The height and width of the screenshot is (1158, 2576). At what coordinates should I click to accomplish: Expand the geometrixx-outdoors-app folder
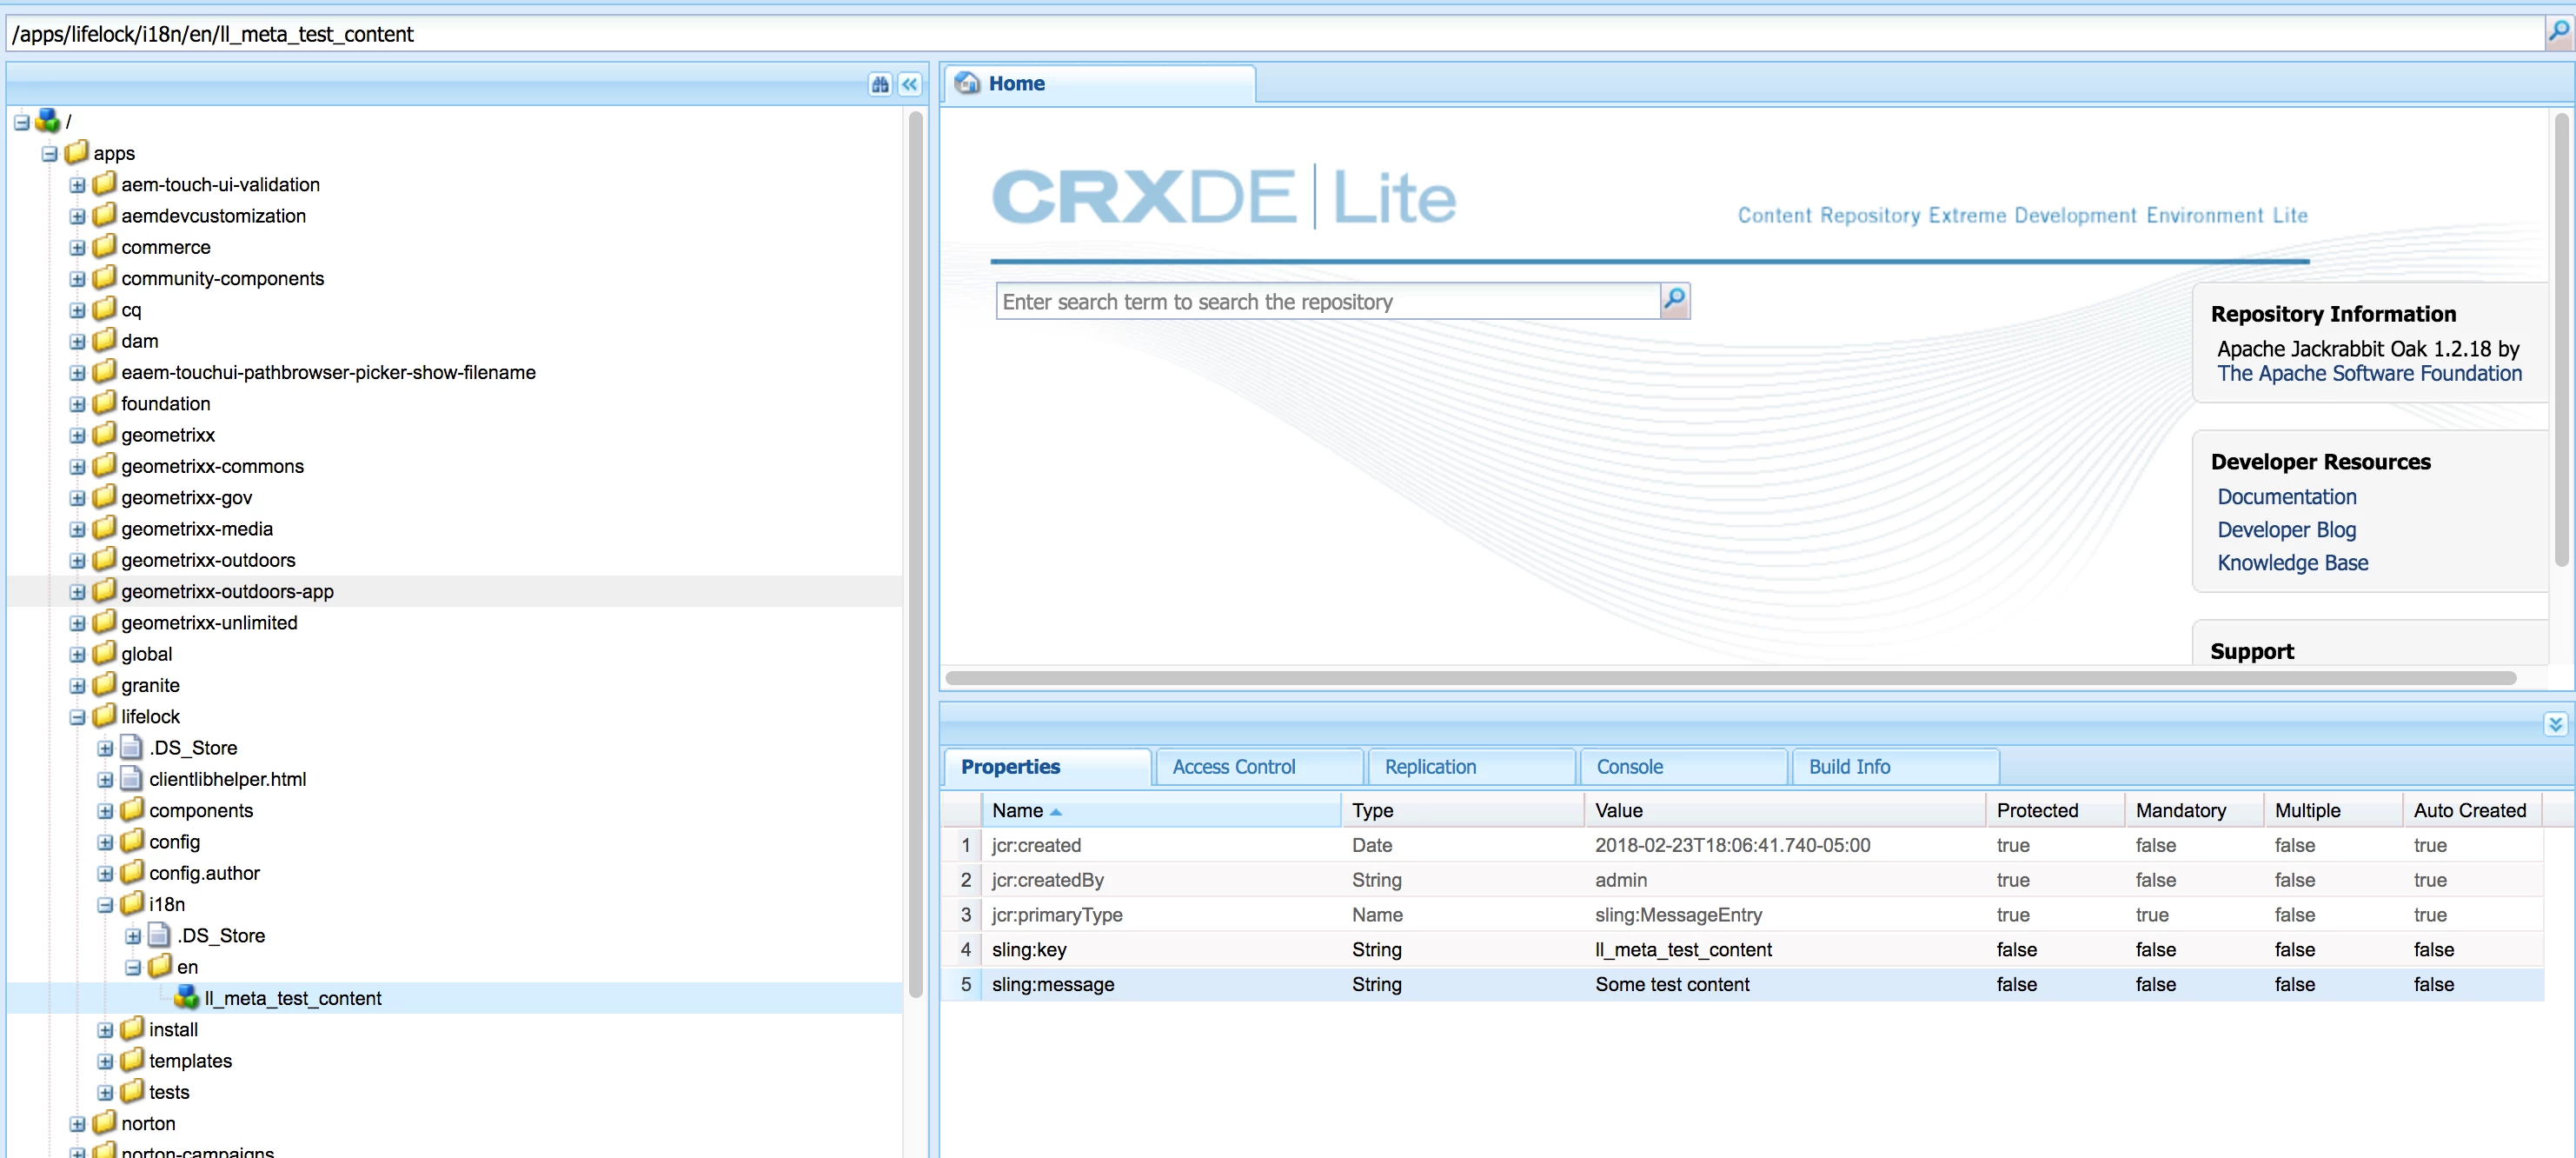pyautogui.click(x=77, y=591)
